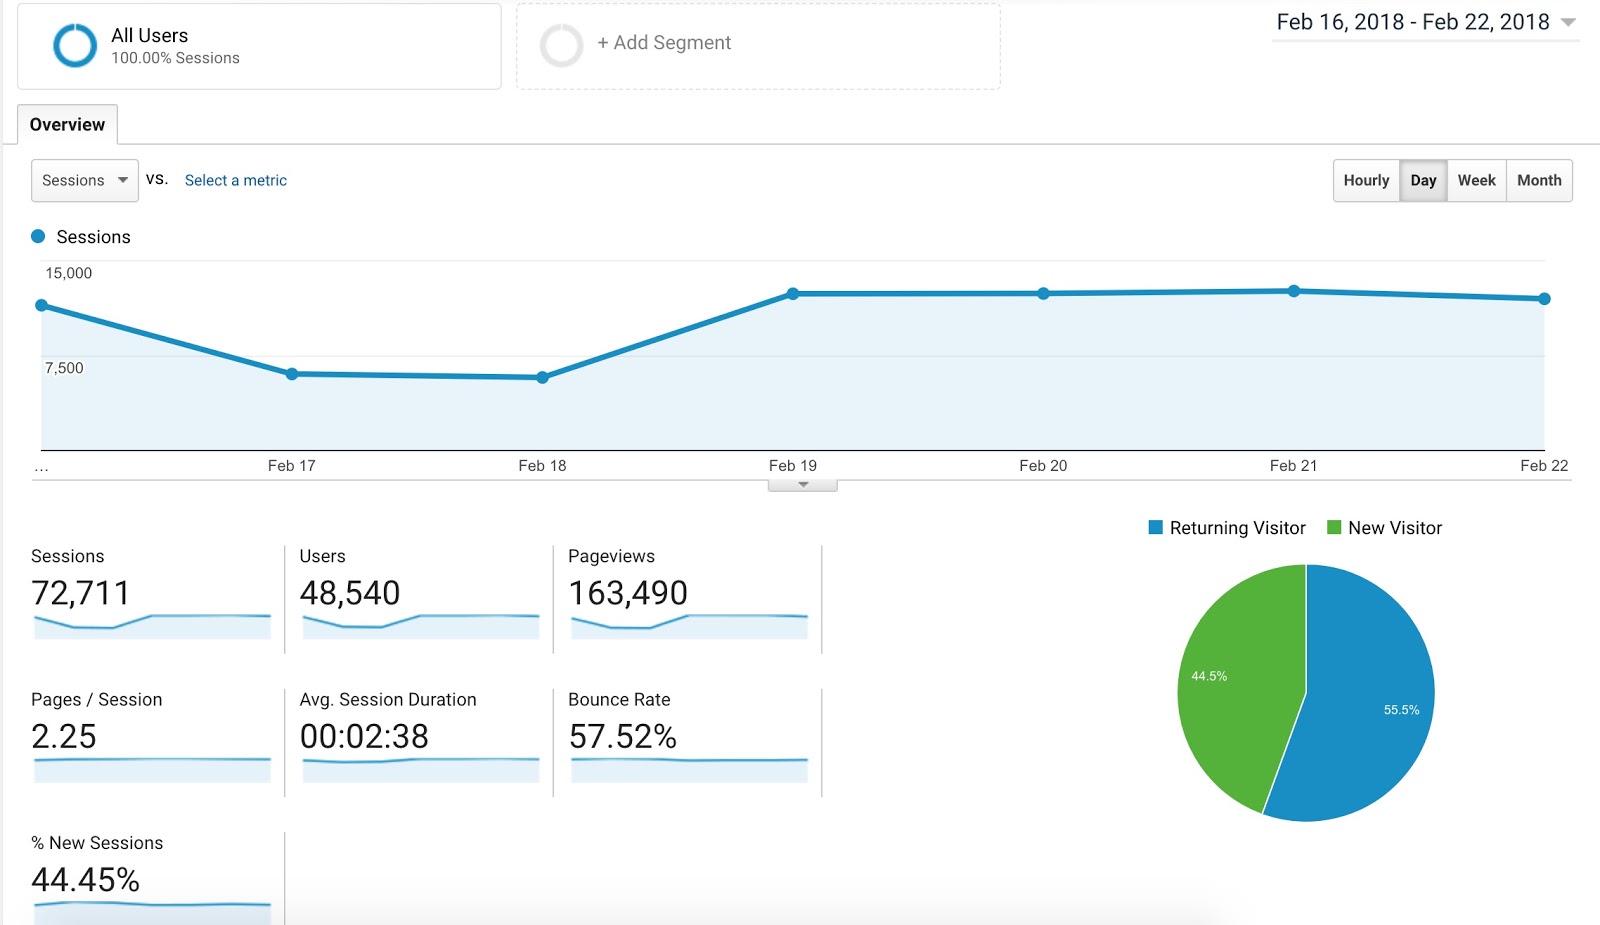The width and height of the screenshot is (1600, 925).
Task: Open the Sessions metric dropdown
Action: 85,181
